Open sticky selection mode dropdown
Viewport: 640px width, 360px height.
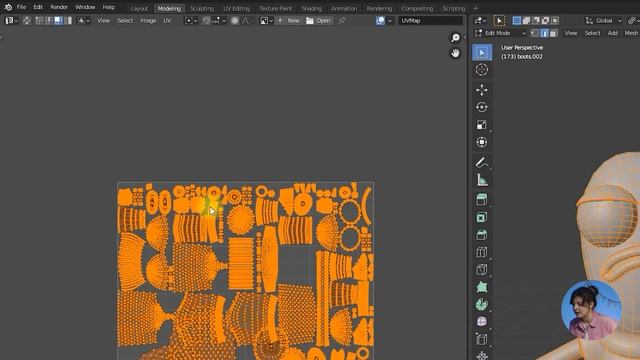pyautogui.click(x=84, y=20)
